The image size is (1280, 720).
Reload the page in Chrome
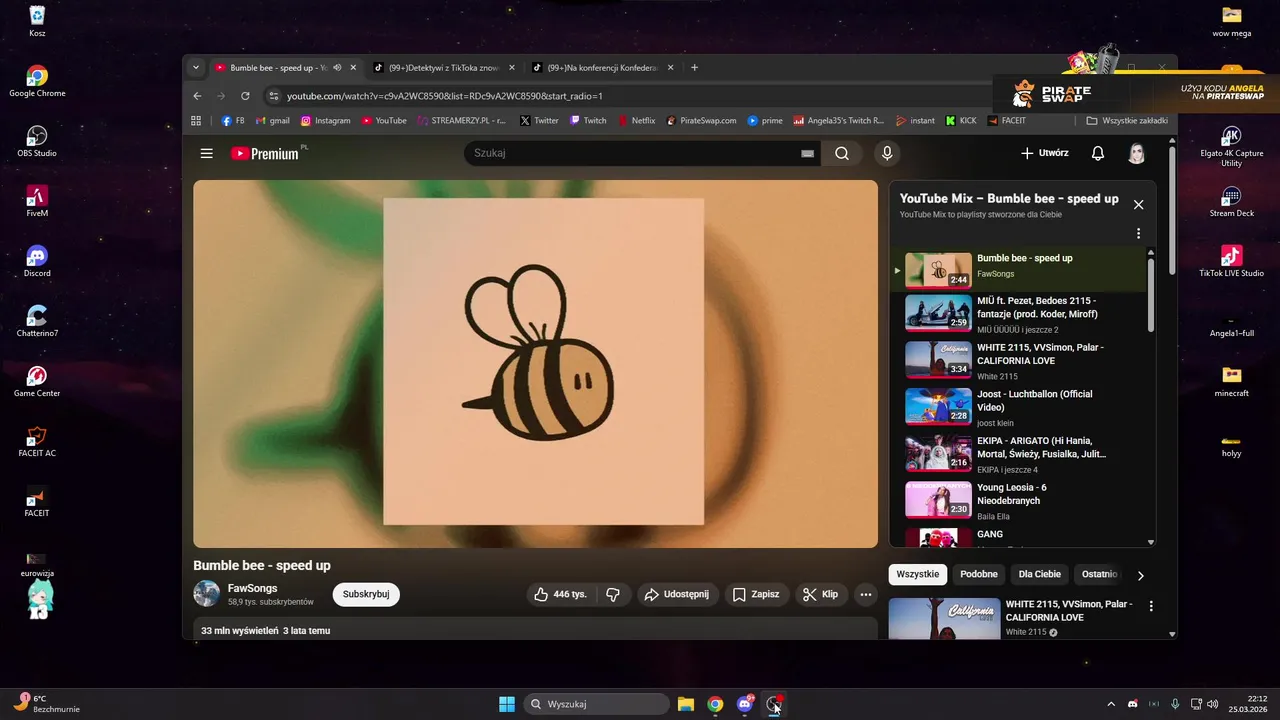click(x=245, y=96)
